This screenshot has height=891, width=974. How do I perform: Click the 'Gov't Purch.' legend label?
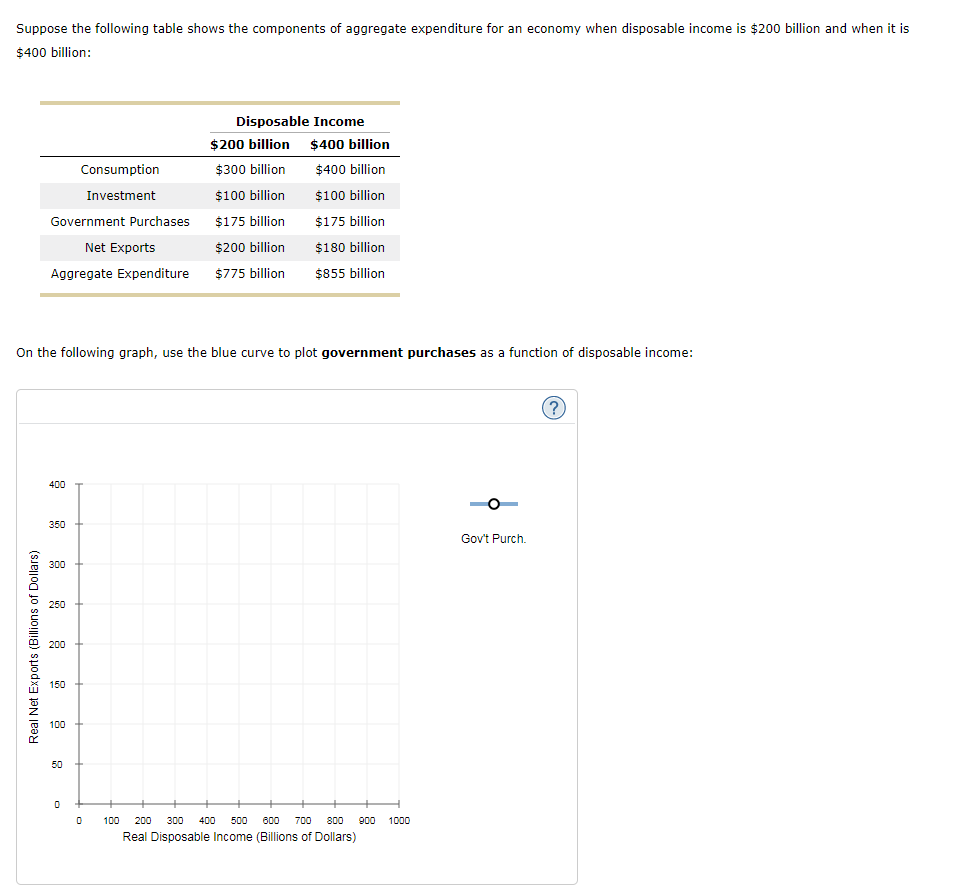click(x=493, y=538)
